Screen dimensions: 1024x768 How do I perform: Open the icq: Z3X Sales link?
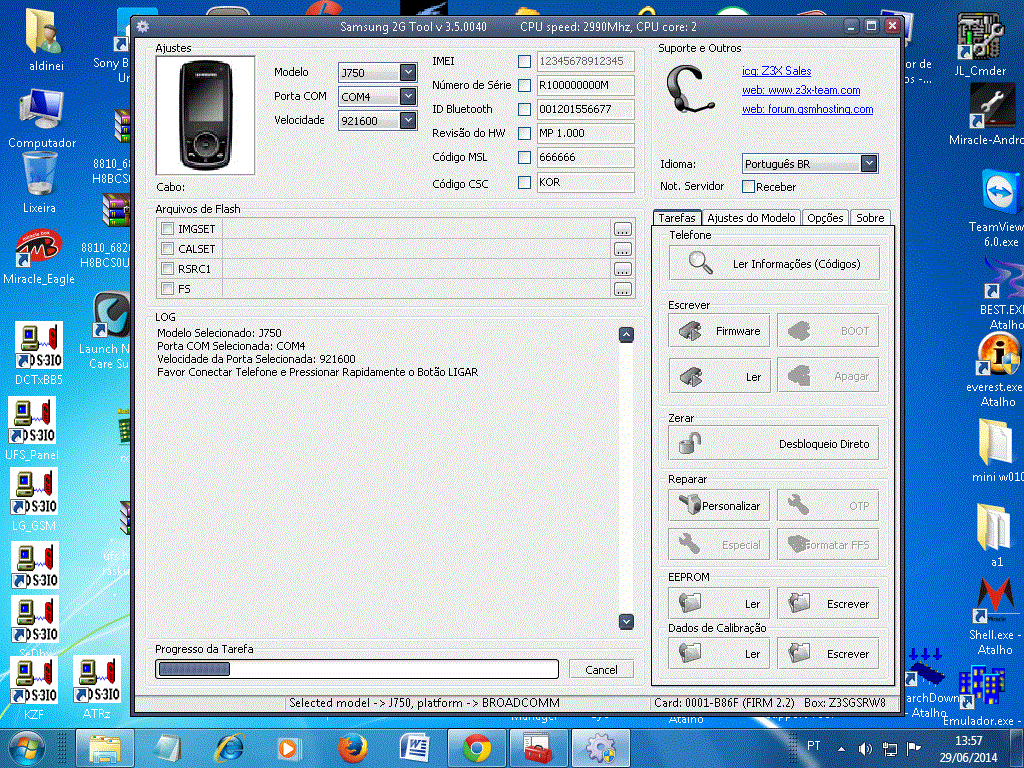point(776,71)
